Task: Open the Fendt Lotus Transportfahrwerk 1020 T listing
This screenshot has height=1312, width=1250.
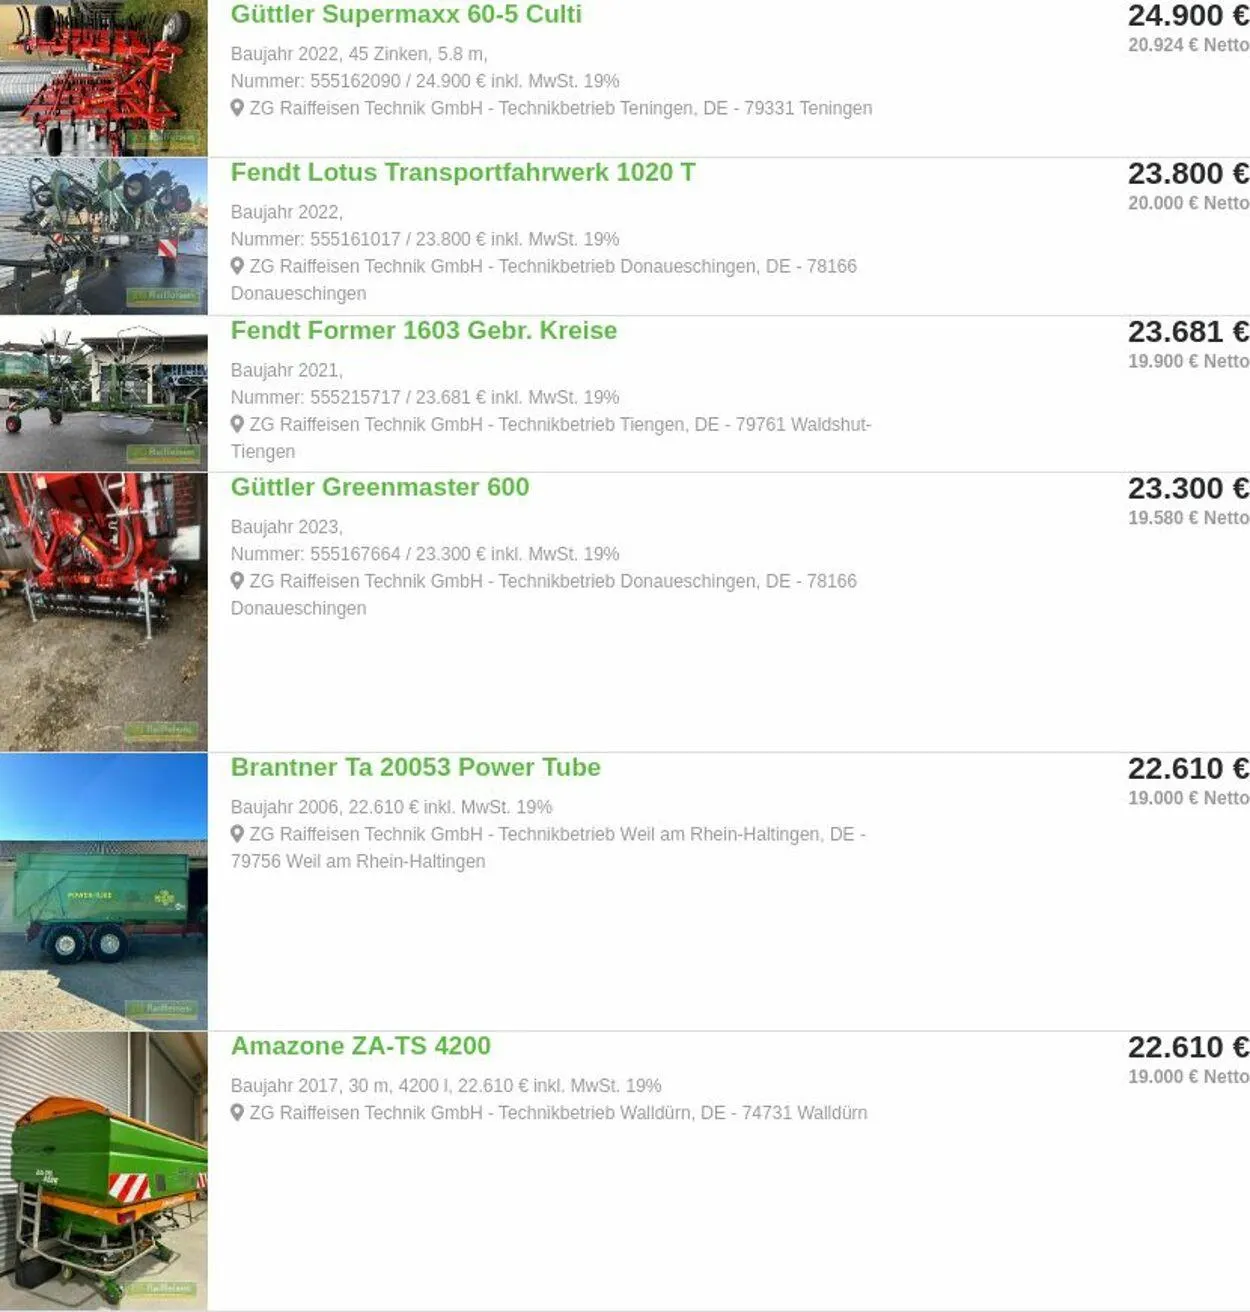Action: click(x=463, y=172)
